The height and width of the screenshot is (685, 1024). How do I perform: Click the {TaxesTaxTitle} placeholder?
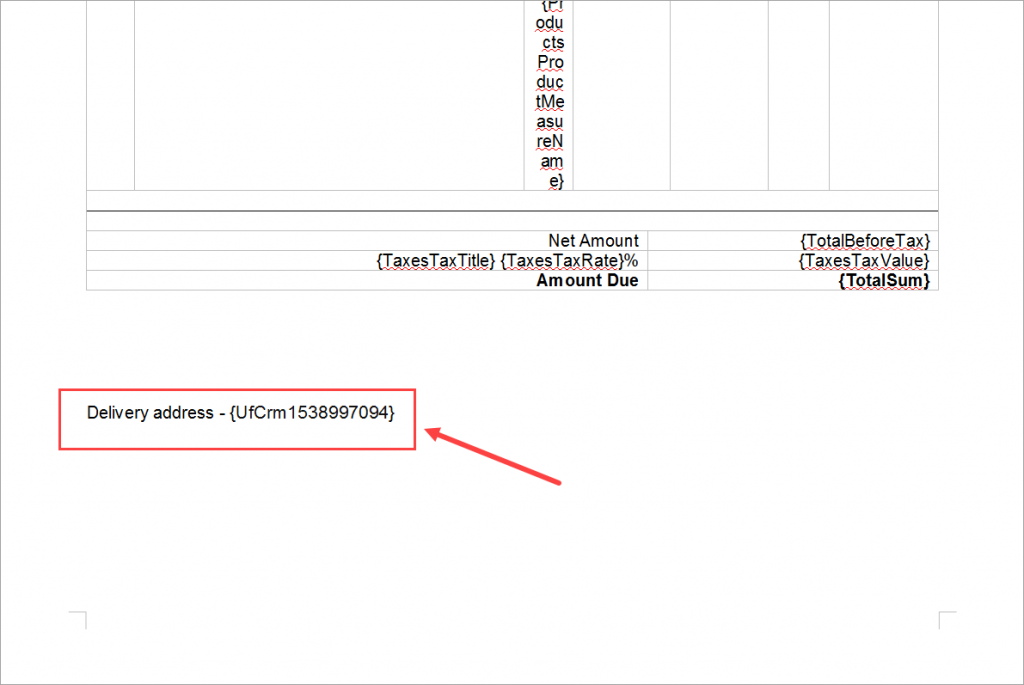436,261
